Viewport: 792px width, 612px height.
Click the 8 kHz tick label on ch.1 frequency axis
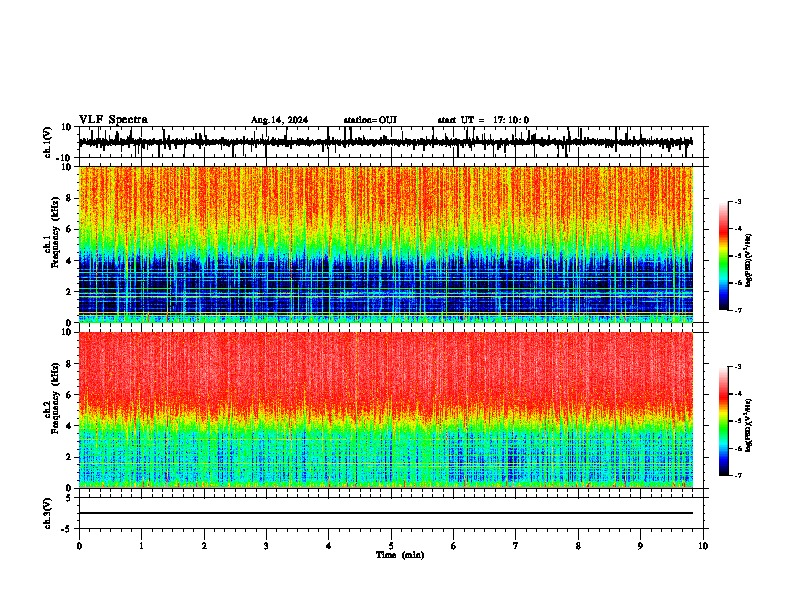click(69, 198)
